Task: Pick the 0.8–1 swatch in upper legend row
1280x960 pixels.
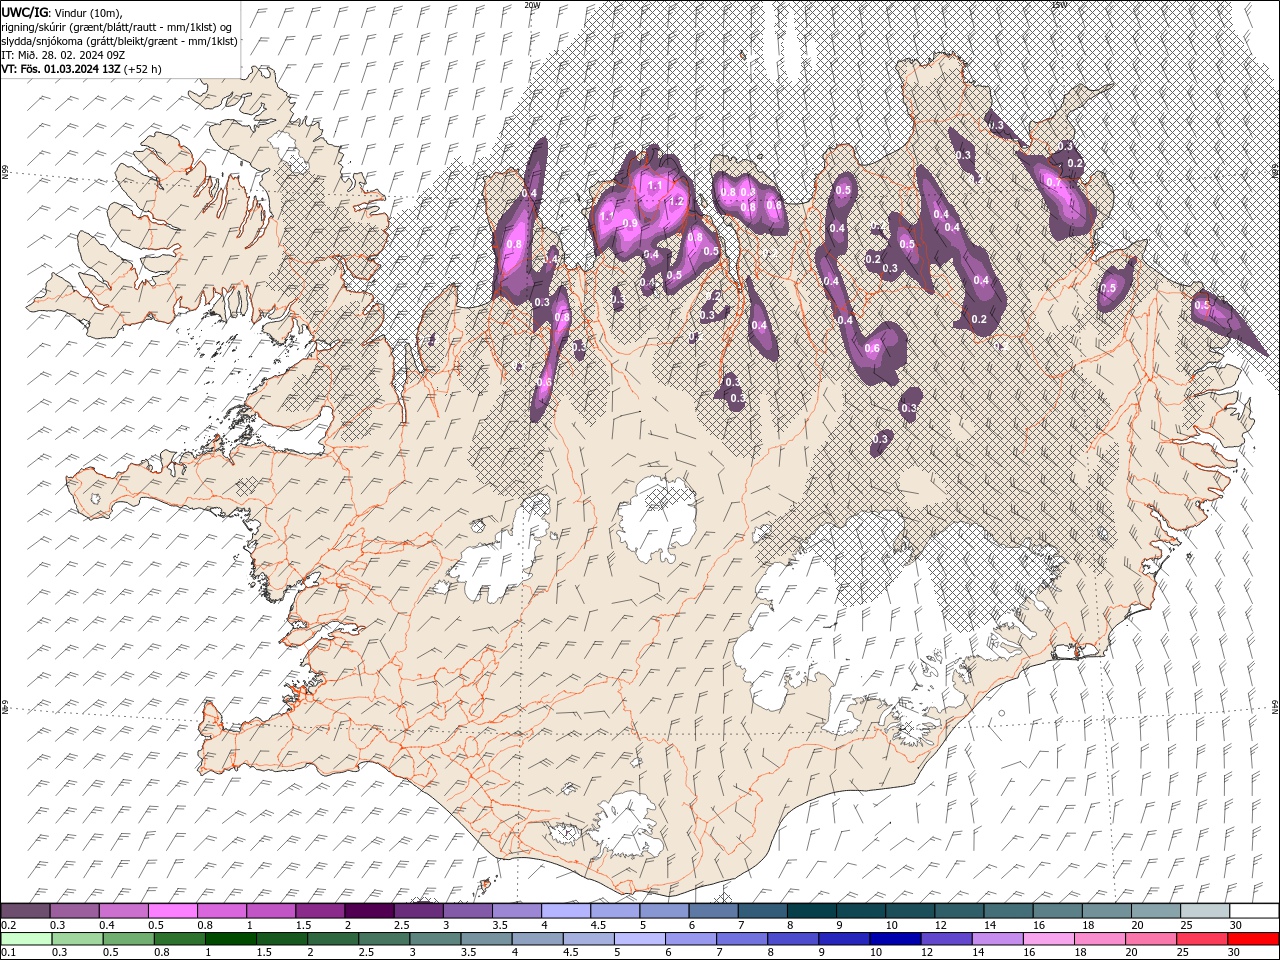Action: (222, 910)
